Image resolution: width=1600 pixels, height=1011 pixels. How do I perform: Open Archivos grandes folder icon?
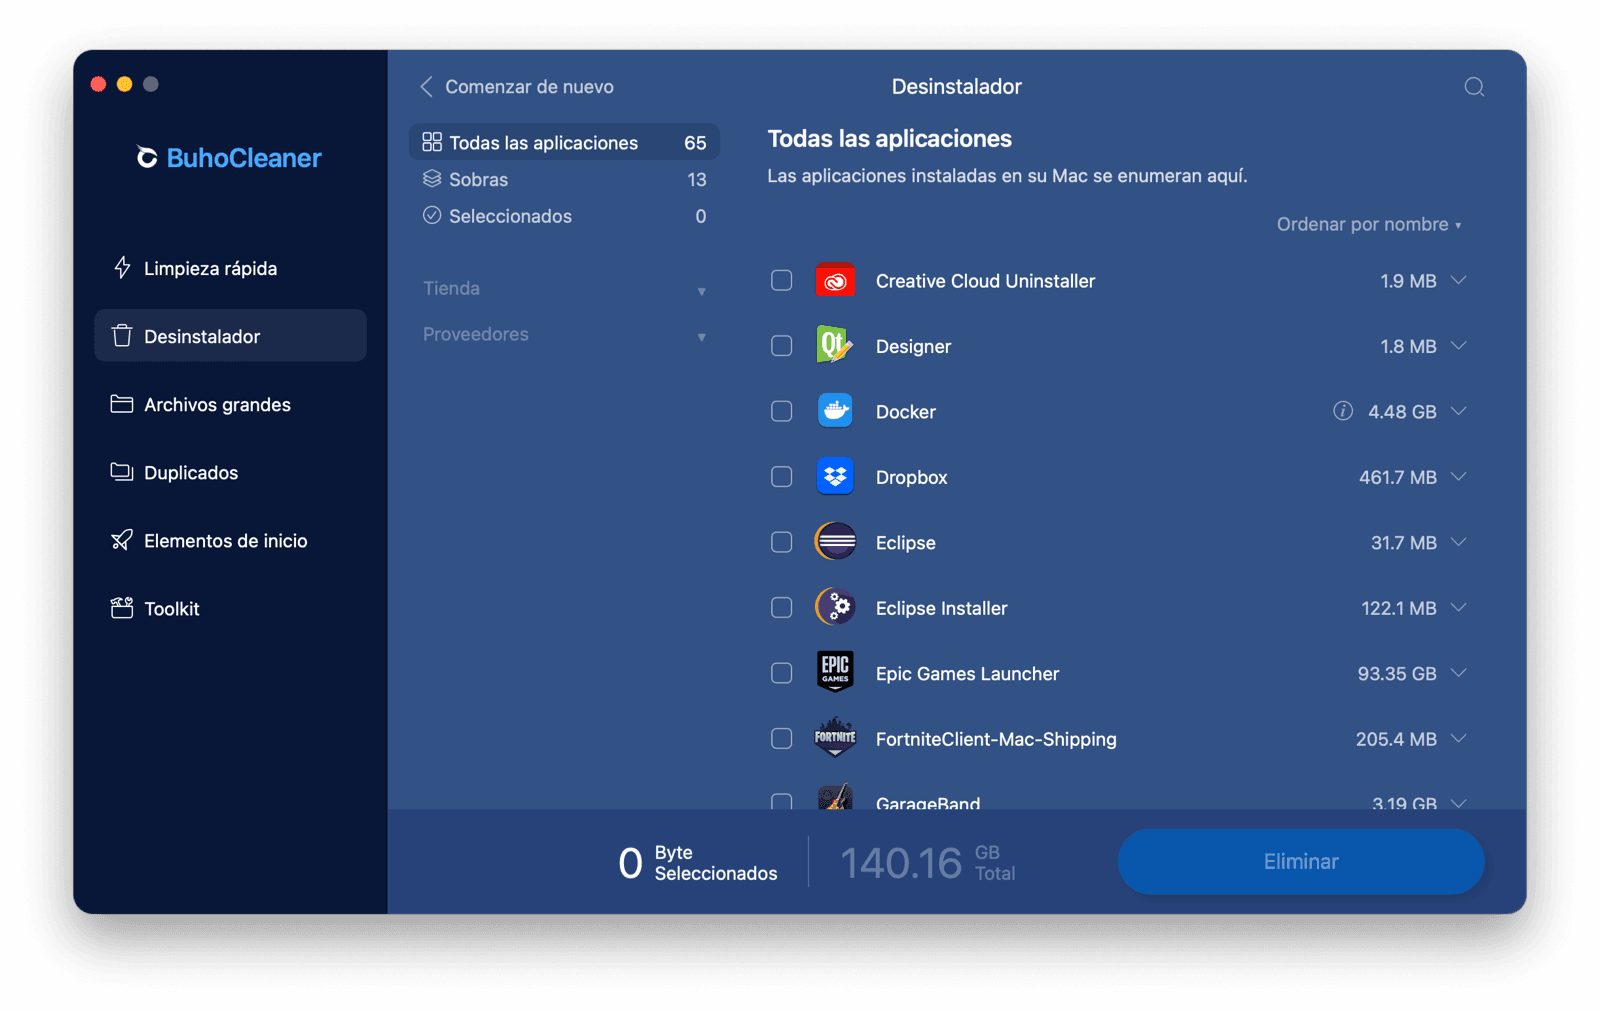point(121,404)
